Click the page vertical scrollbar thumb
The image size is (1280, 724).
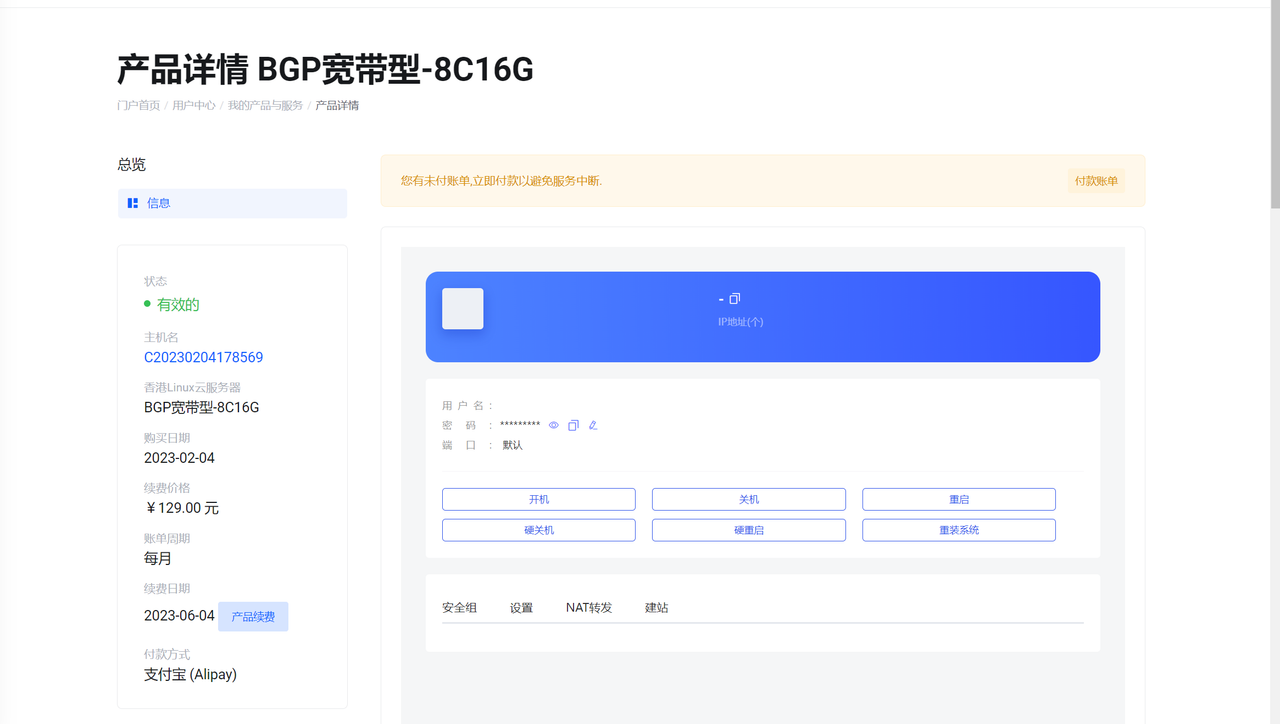pyautogui.click(x=1274, y=105)
